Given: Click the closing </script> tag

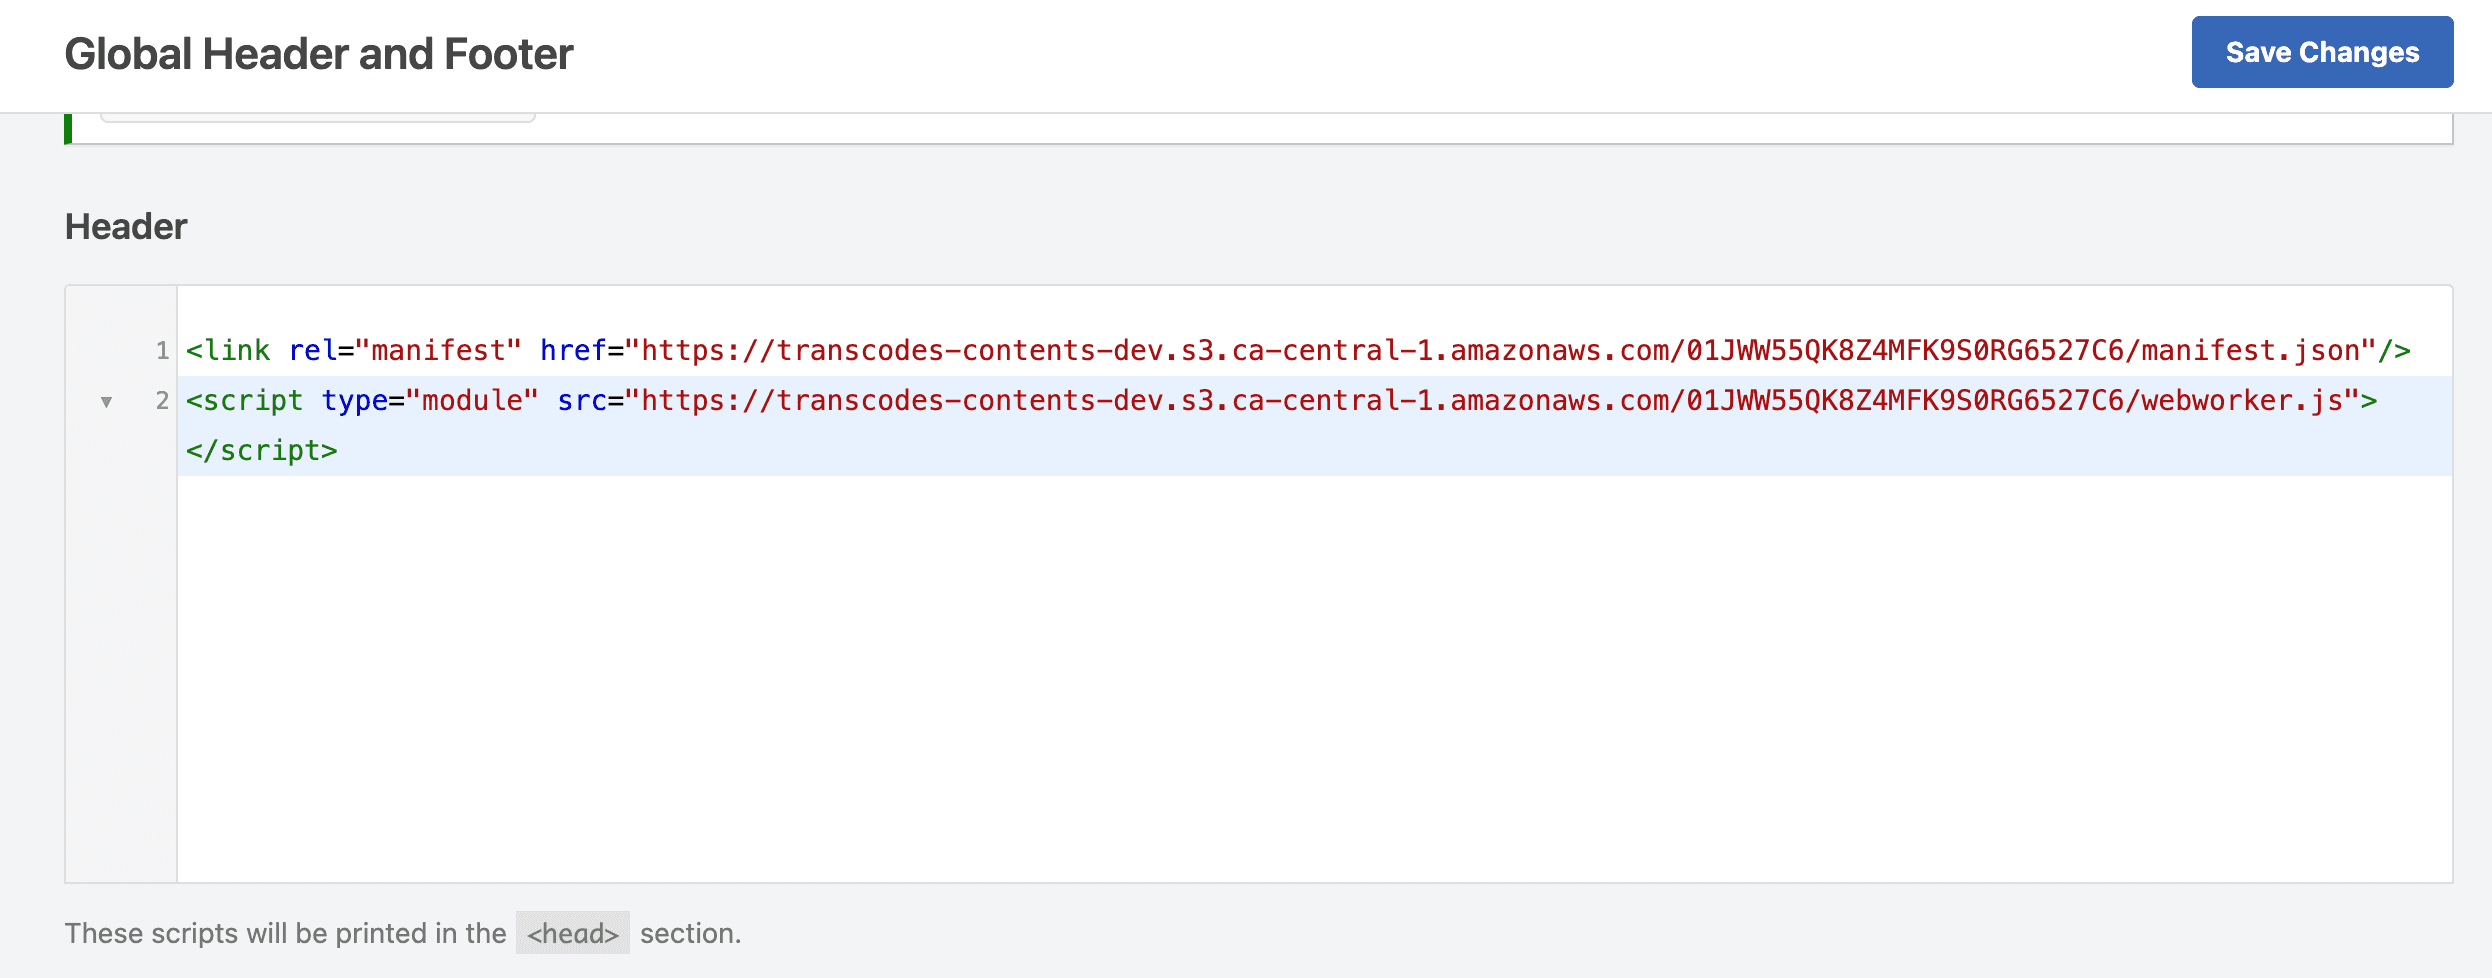Looking at the screenshot, I should 261,450.
